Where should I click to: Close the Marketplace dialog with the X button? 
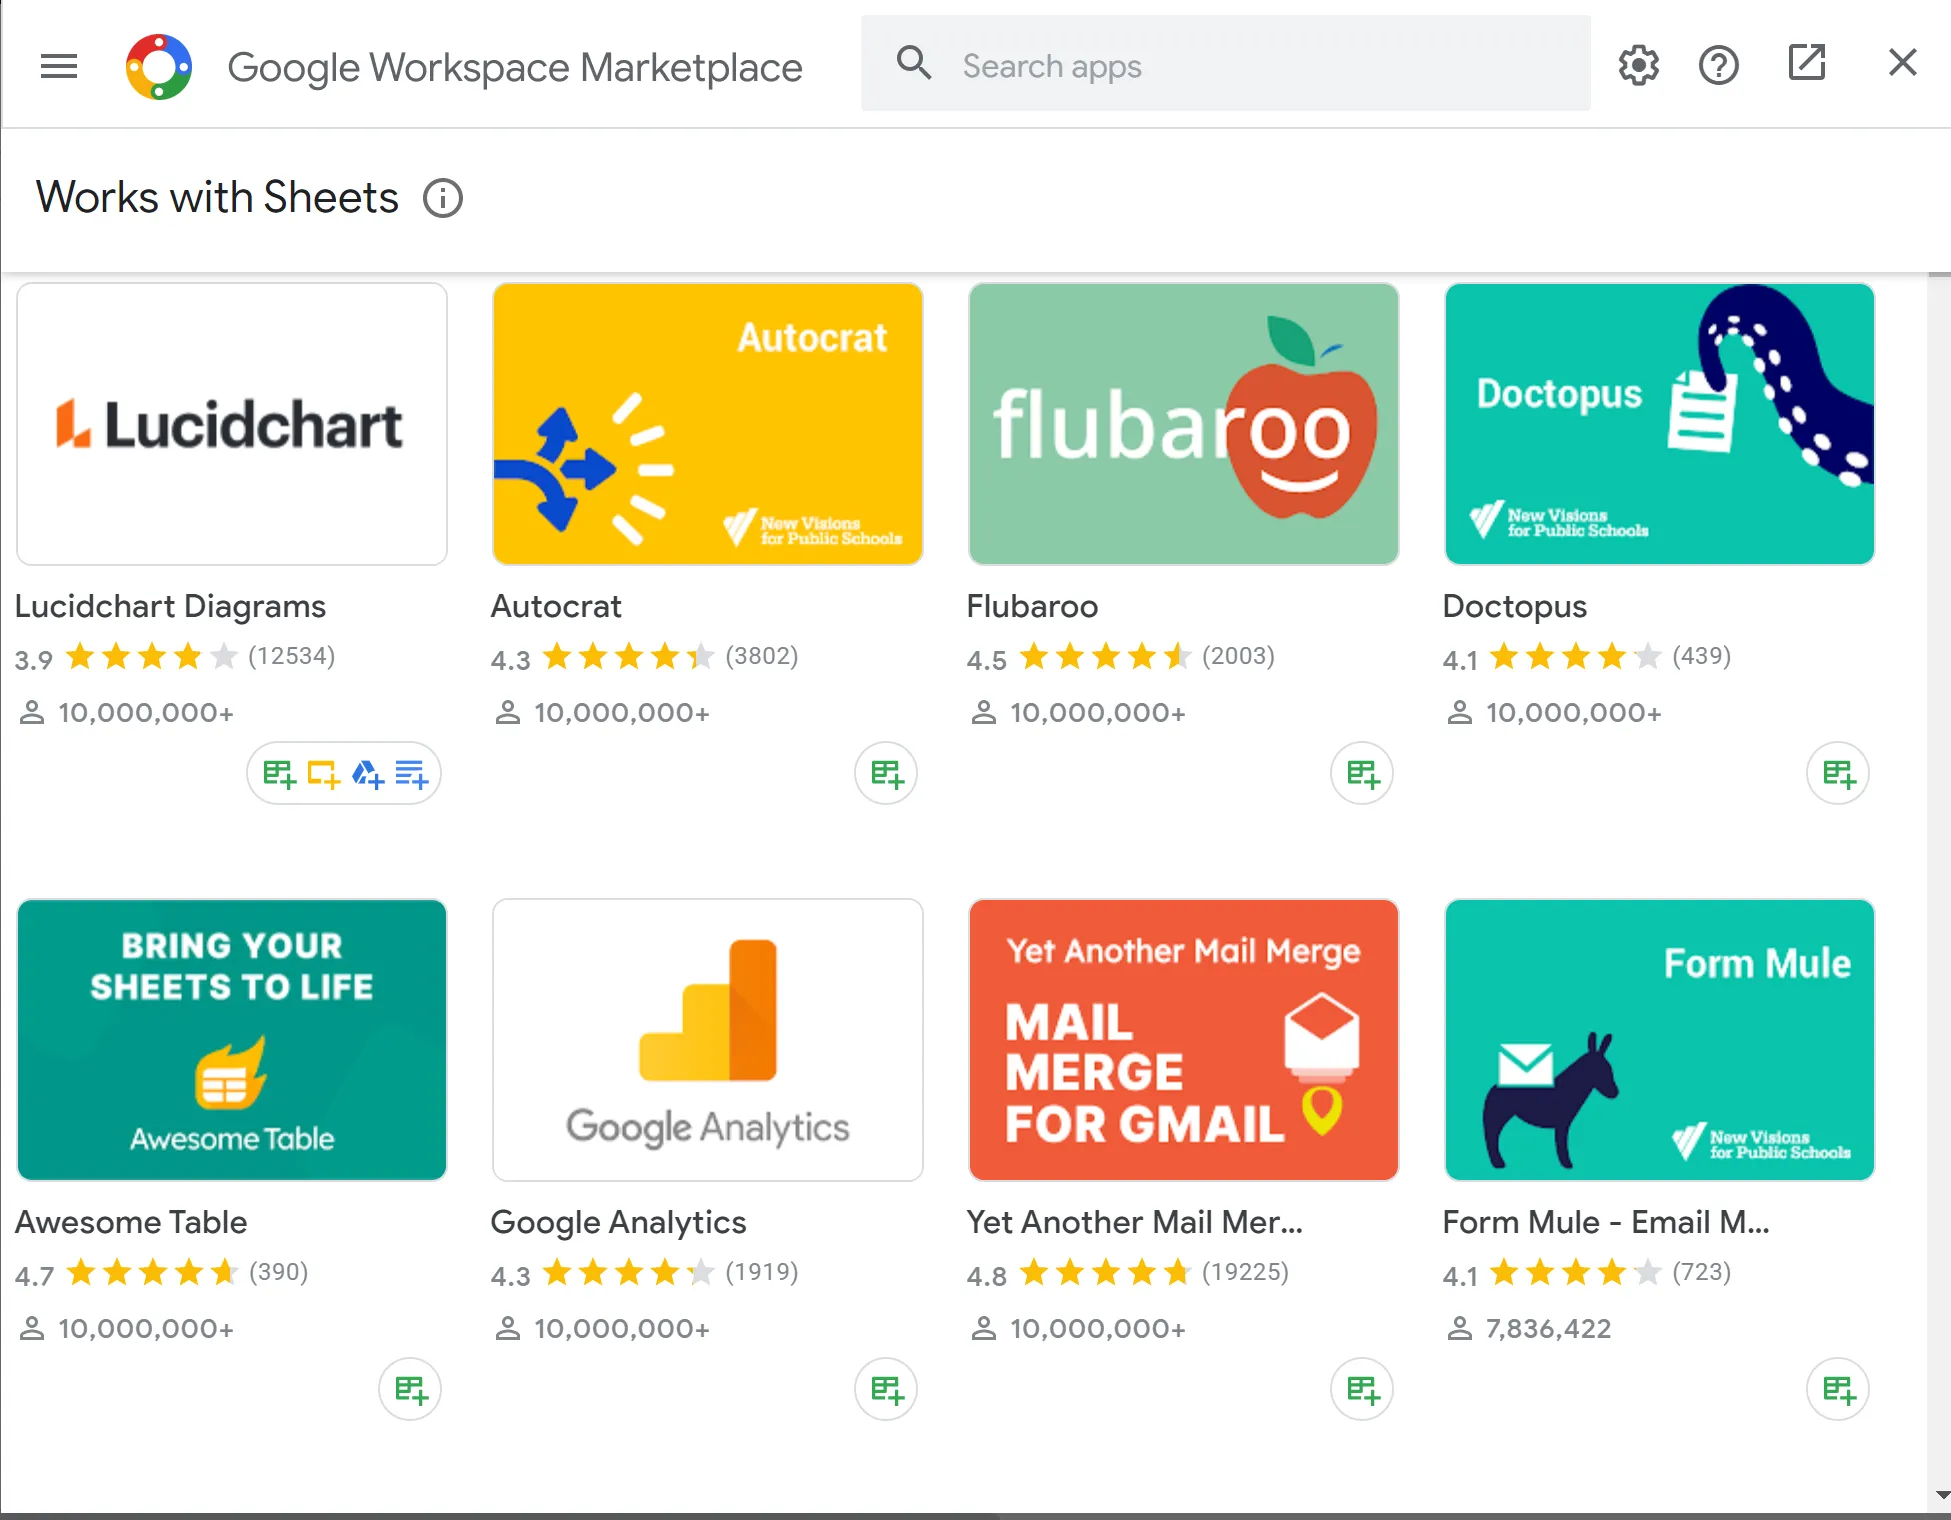tap(1902, 63)
